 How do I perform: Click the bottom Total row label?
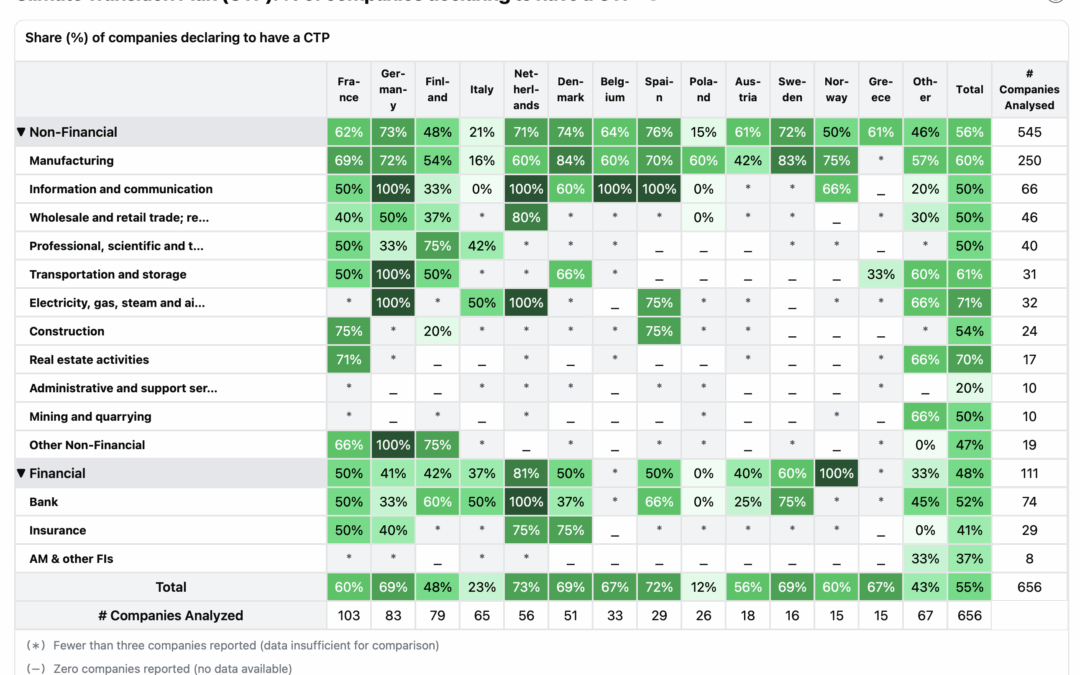171,587
